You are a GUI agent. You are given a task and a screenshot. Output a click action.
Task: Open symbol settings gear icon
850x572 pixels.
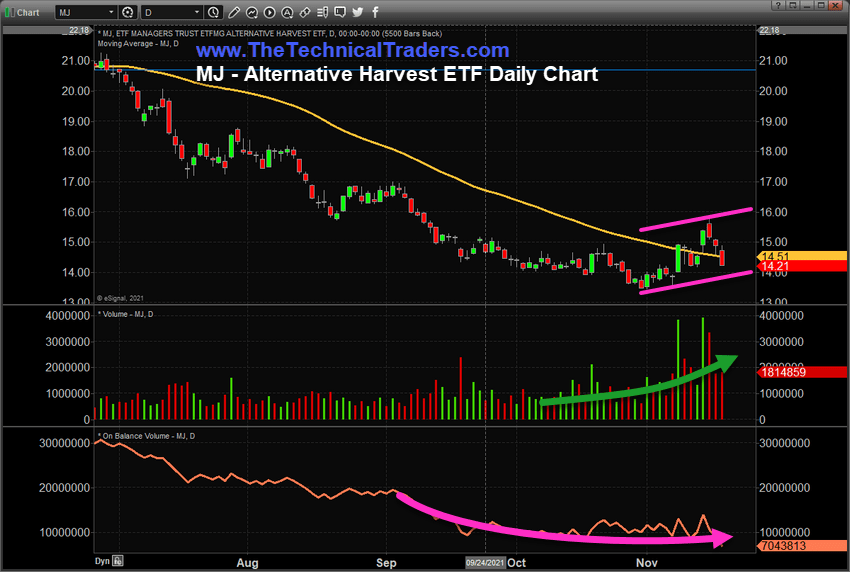click(x=128, y=12)
